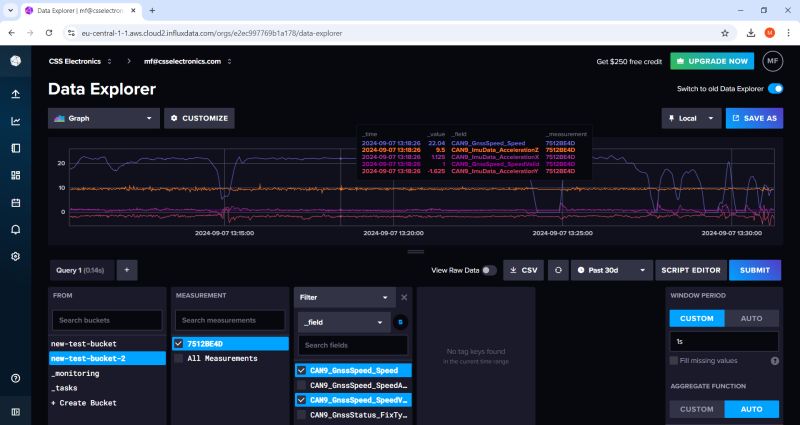Click the SAVE AS button
Screen dimensions: 800x425
tap(754, 118)
